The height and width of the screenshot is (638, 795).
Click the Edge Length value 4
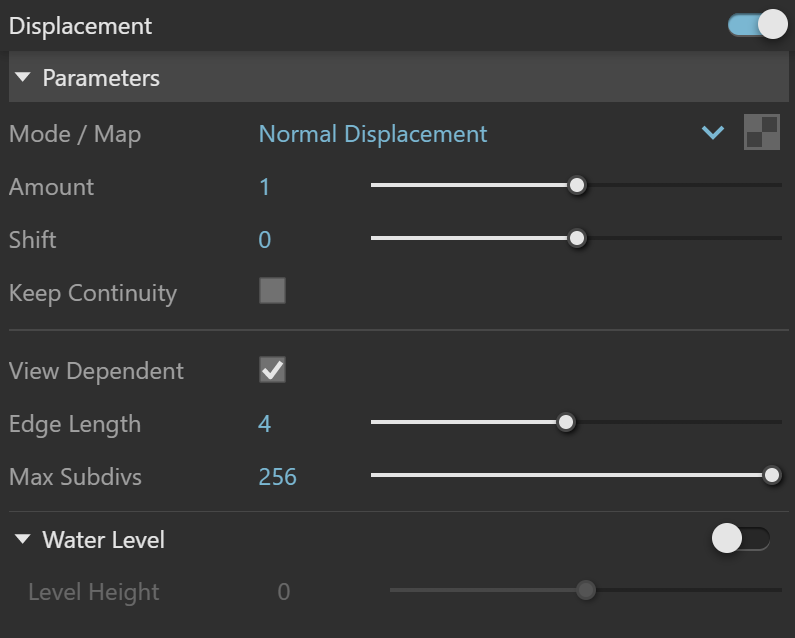tap(265, 424)
